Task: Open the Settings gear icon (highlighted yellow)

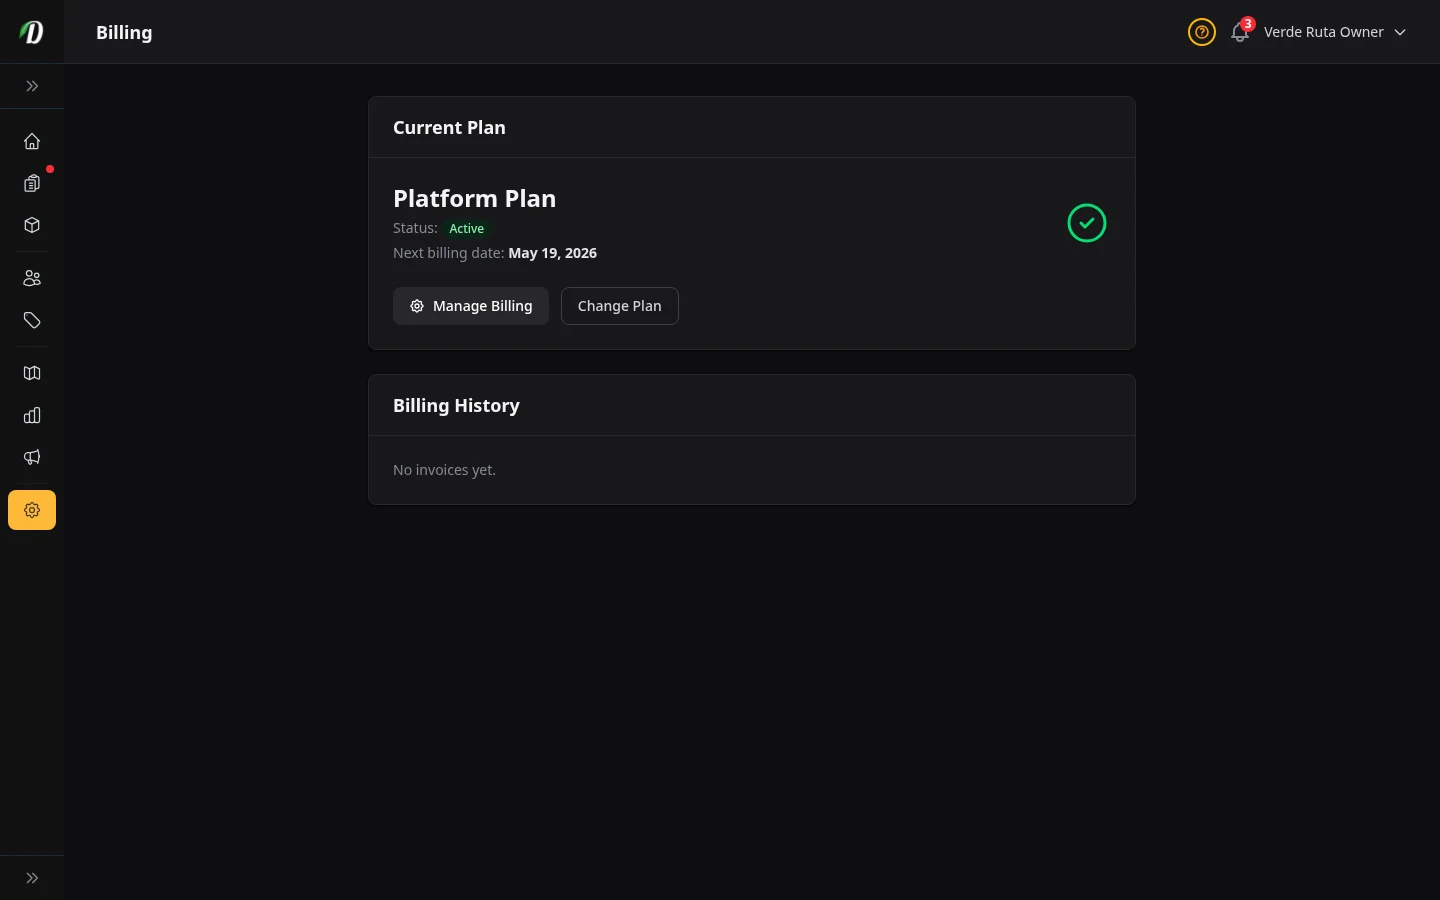Action: point(32,510)
